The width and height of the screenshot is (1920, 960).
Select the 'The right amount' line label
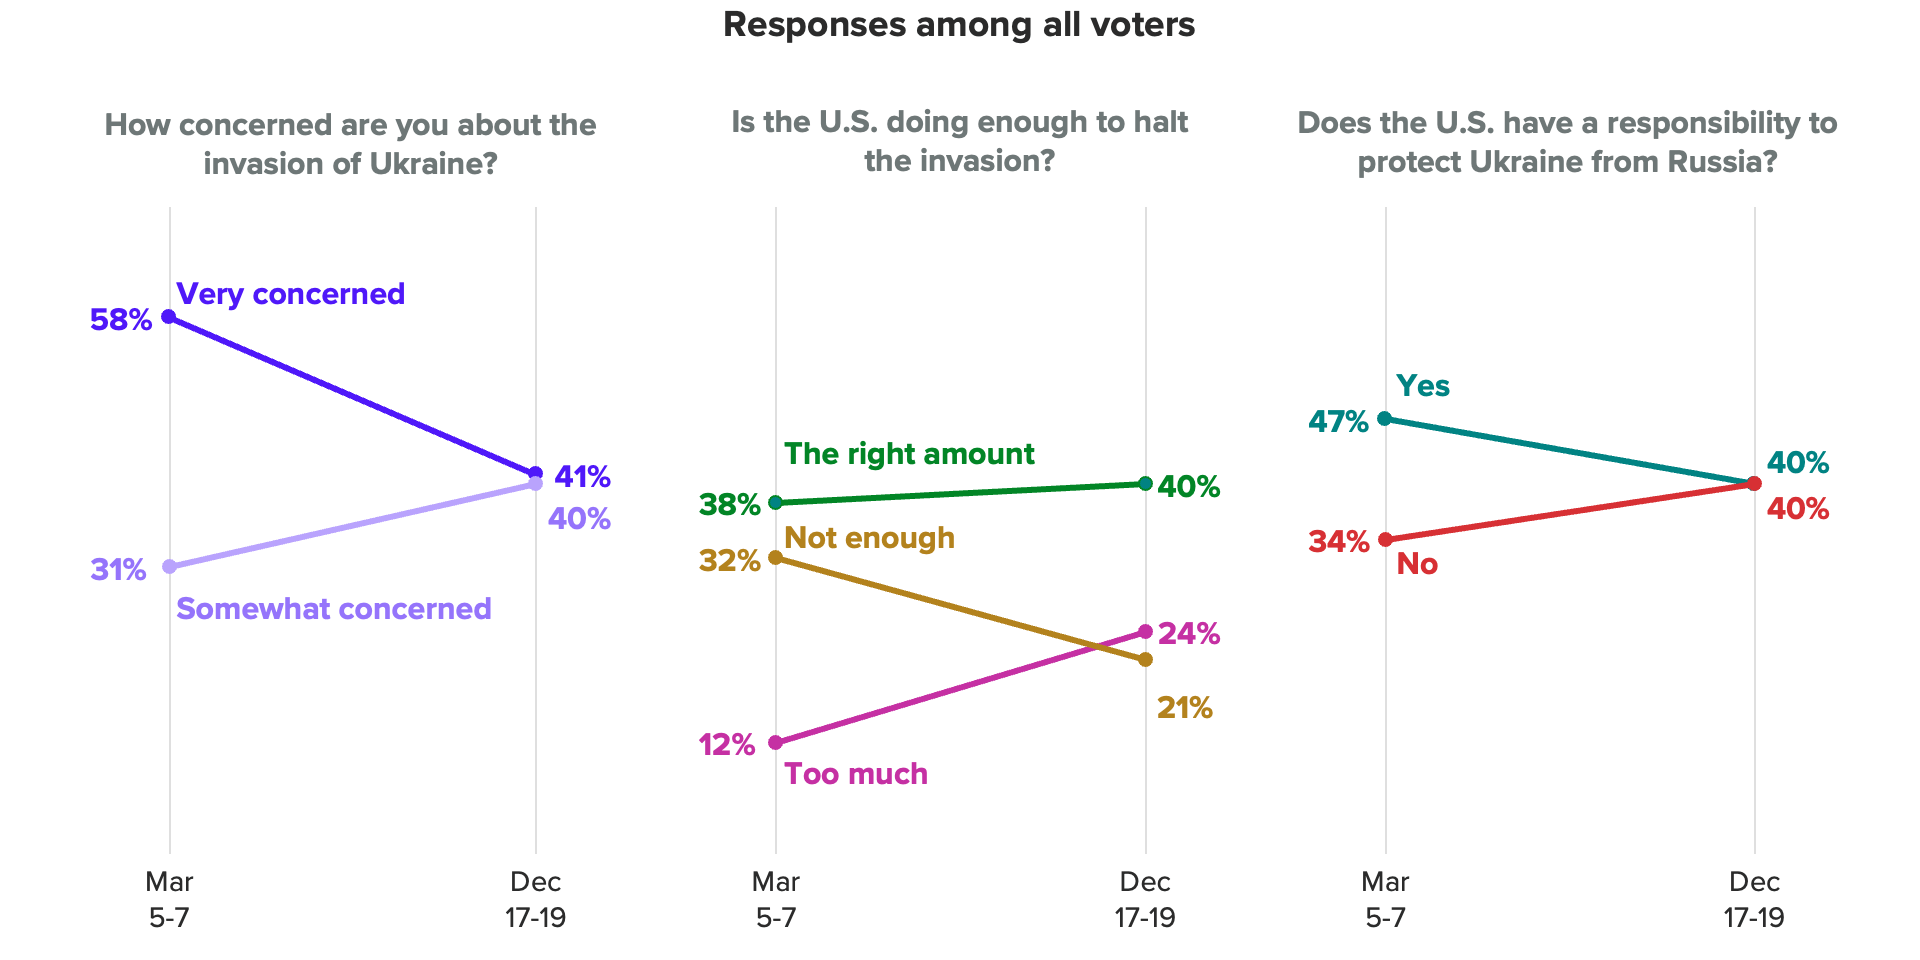click(x=908, y=454)
